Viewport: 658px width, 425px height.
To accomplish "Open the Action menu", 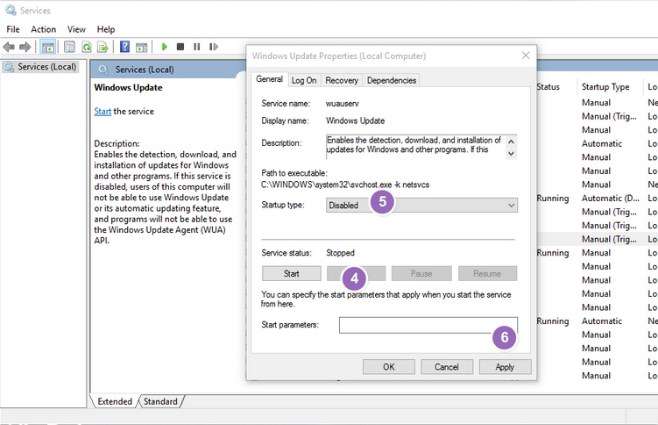I will (x=43, y=29).
